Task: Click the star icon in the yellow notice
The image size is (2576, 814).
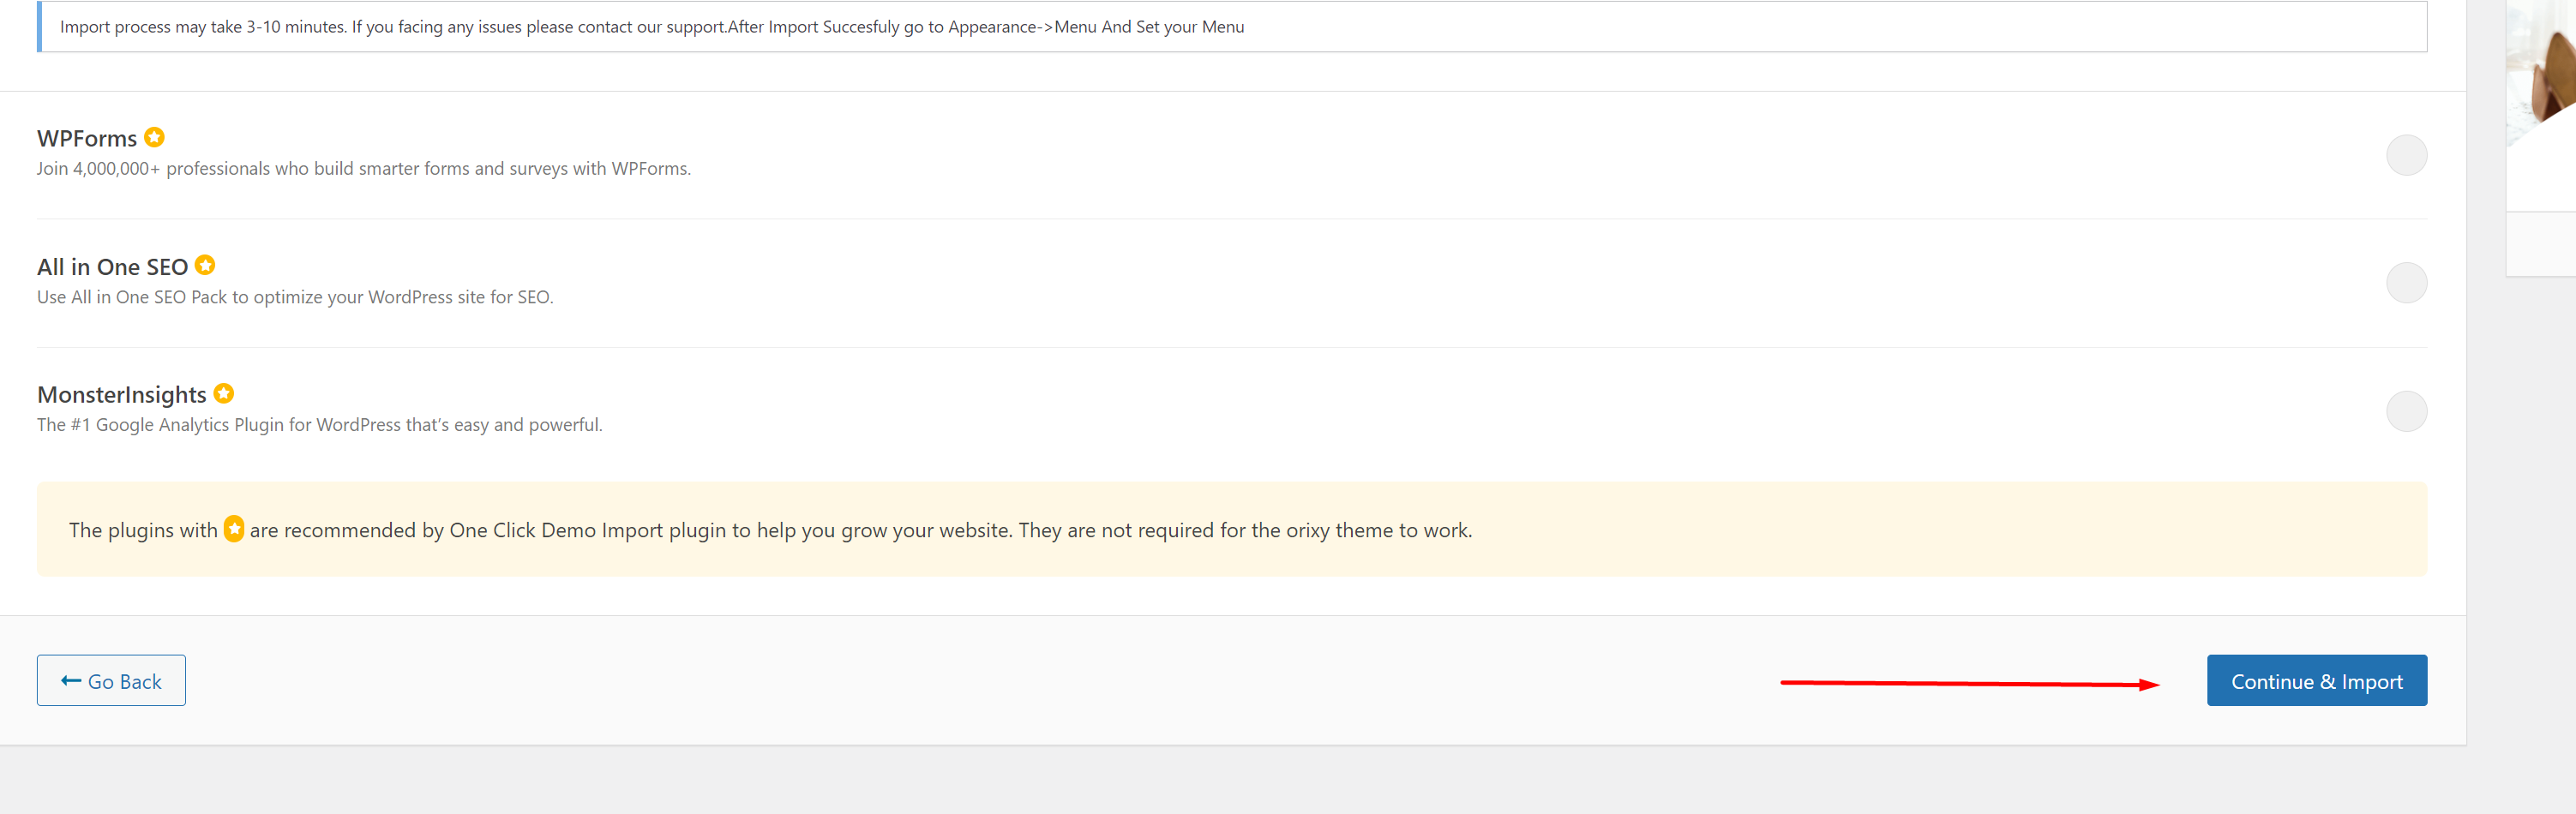Action: click(234, 529)
